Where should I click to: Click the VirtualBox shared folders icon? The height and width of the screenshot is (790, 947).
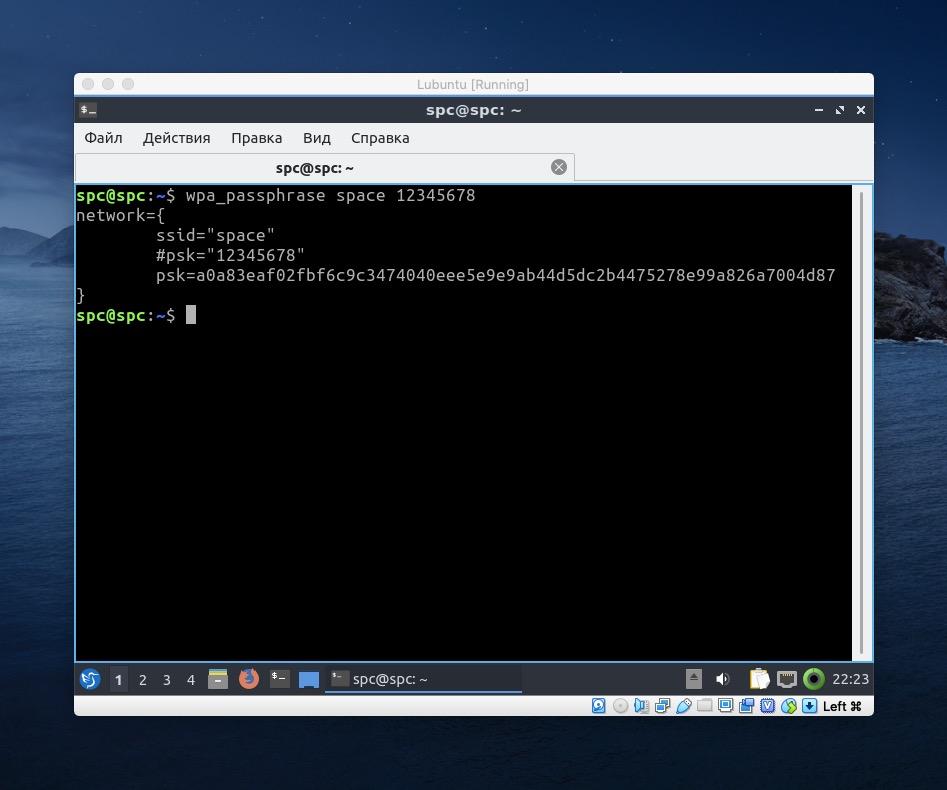tap(704, 705)
